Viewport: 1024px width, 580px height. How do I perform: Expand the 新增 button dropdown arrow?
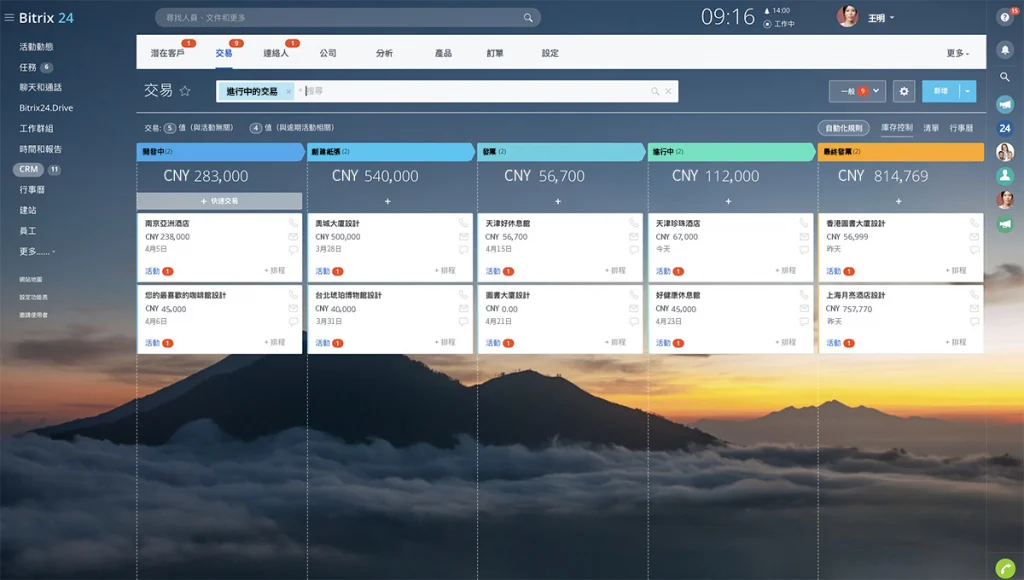[967, 91]
